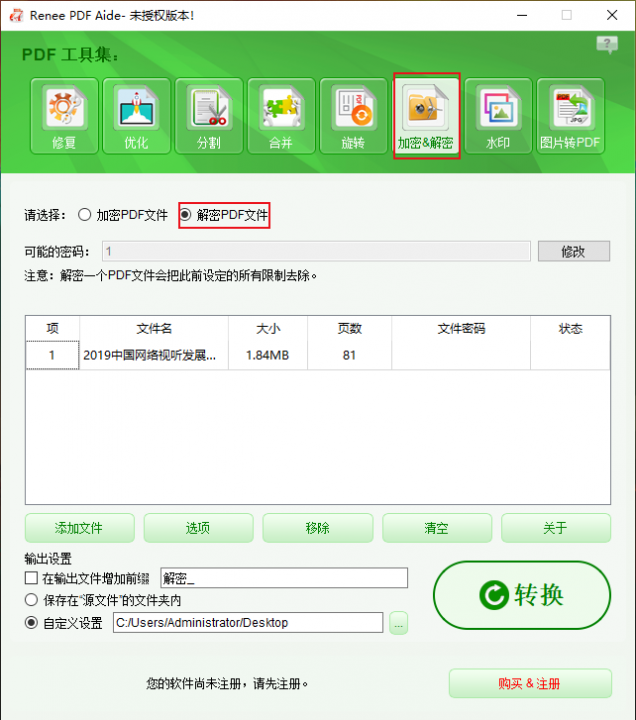Click row index cell 1
Viewport: 636px width, 720px height.
coord(52,355)
